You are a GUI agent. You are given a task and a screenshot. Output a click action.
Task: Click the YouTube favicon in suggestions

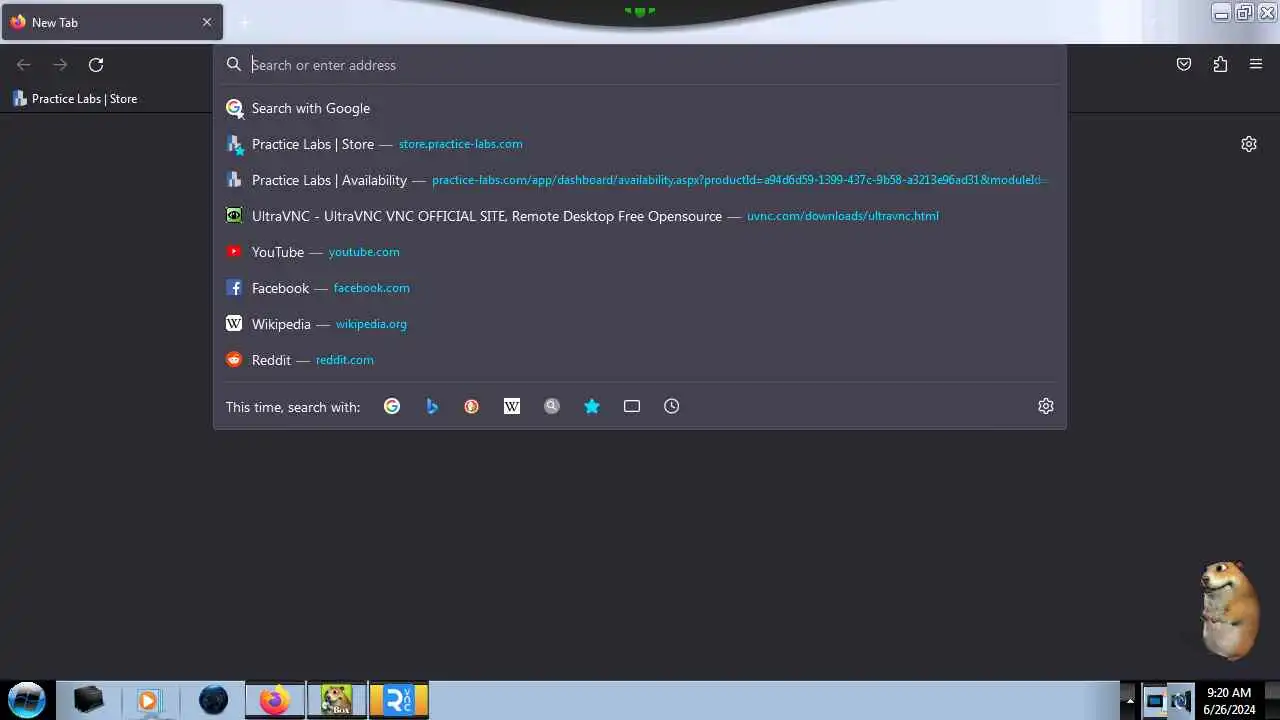[x=234, y=252]
